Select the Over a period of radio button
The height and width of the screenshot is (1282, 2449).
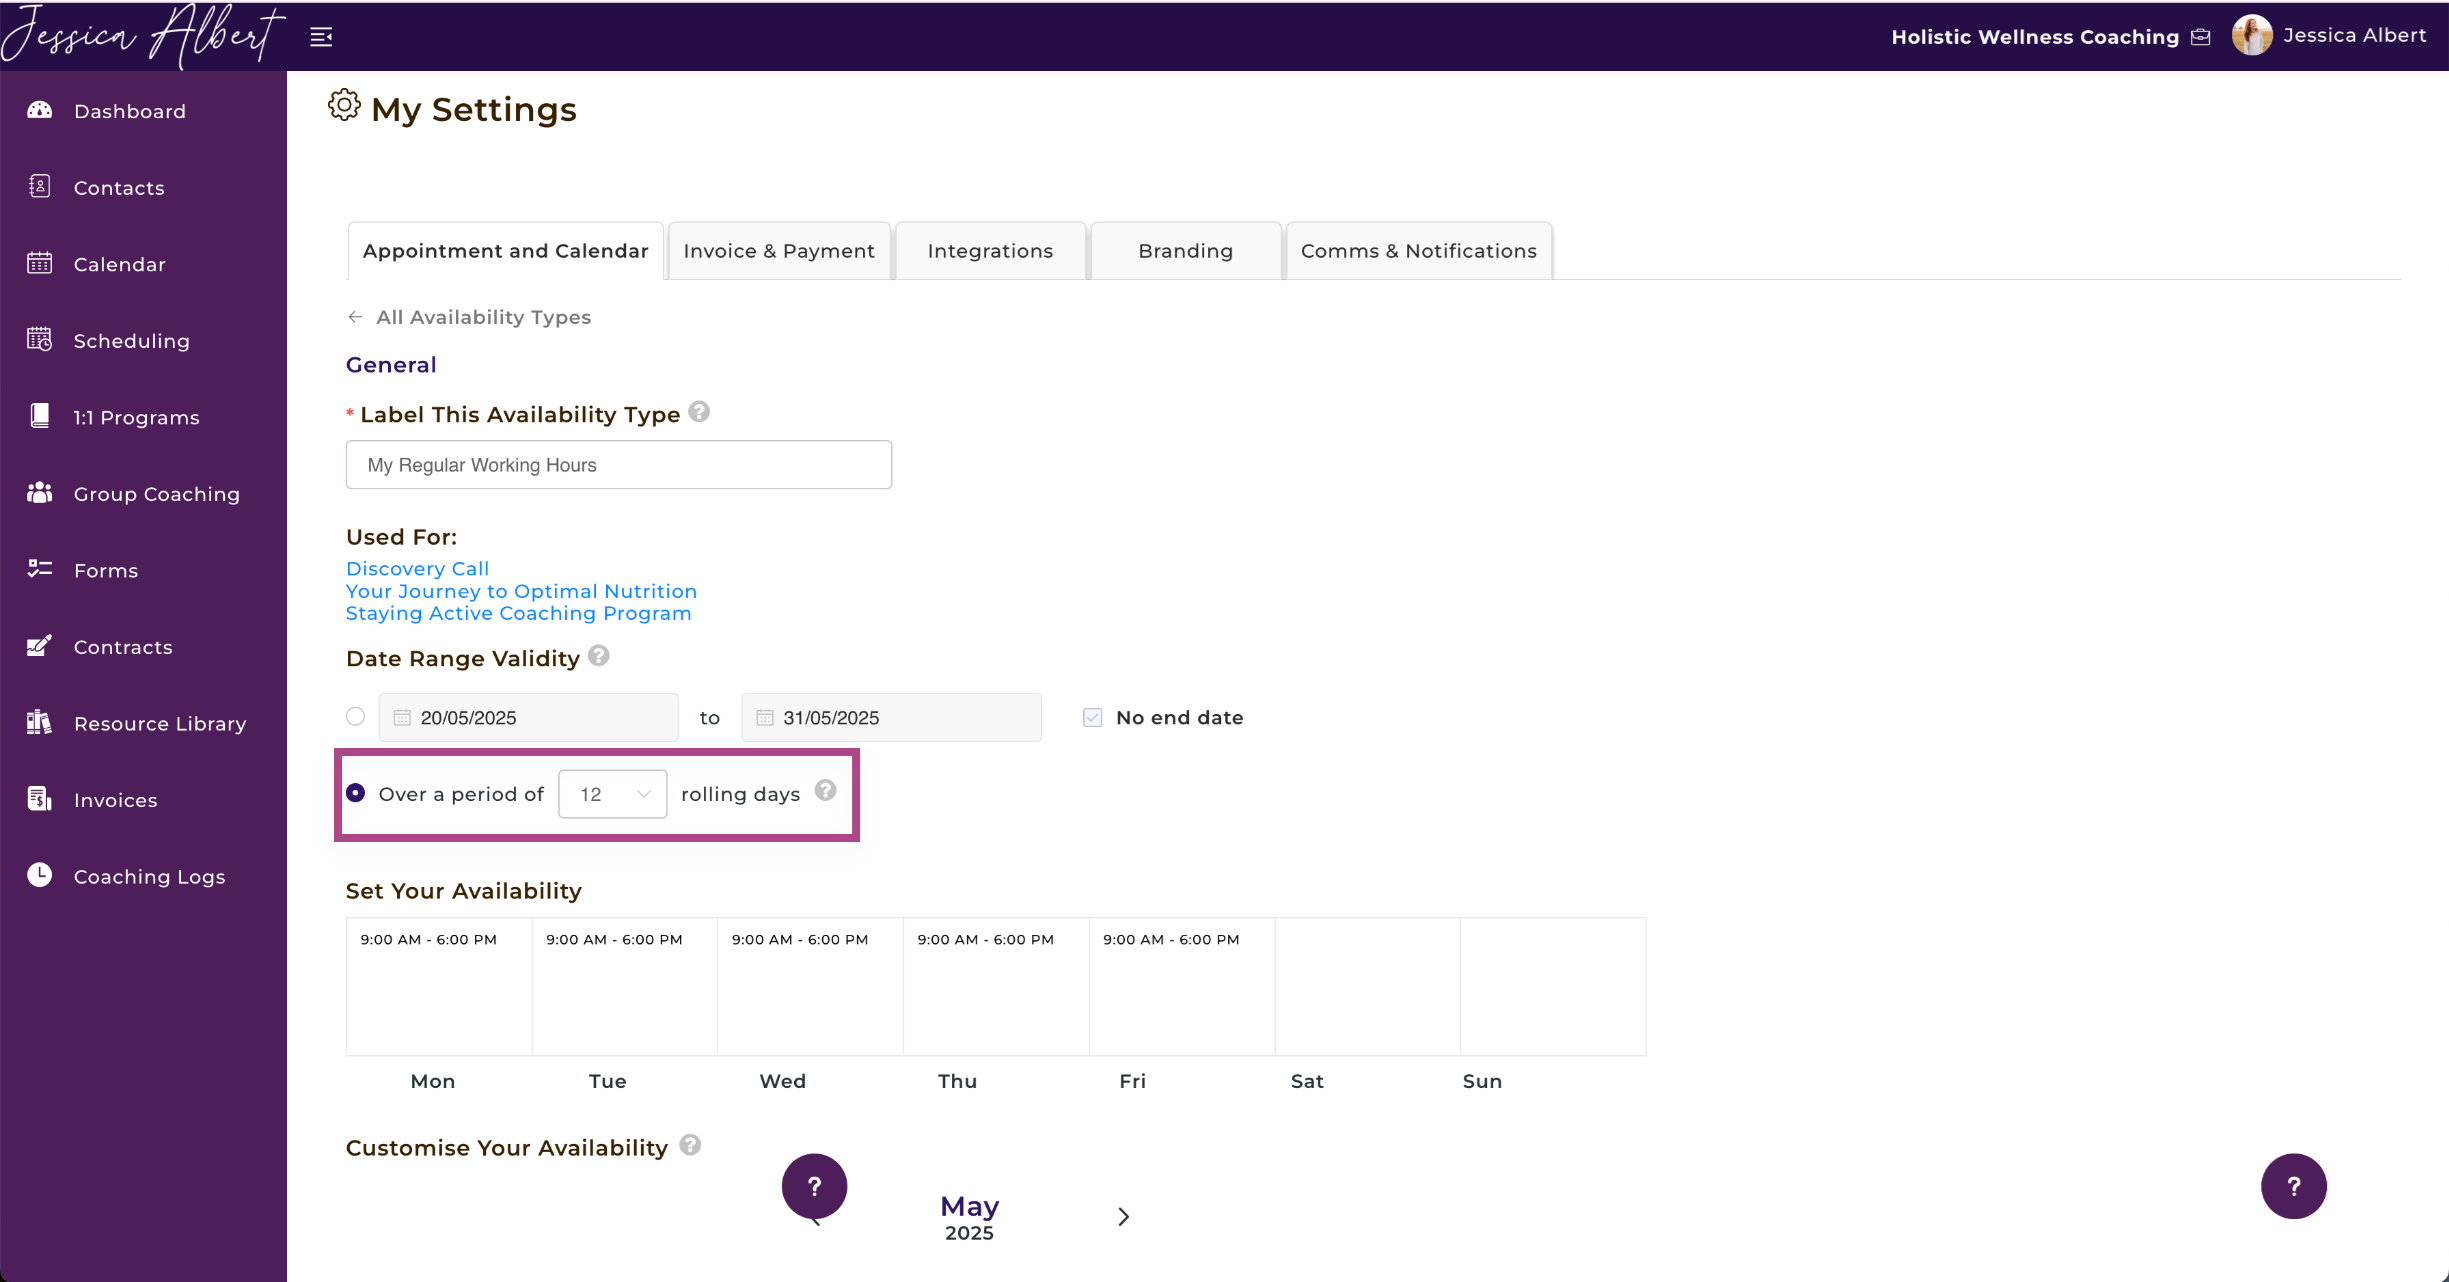pyautogui.click(x=355, y=793)
